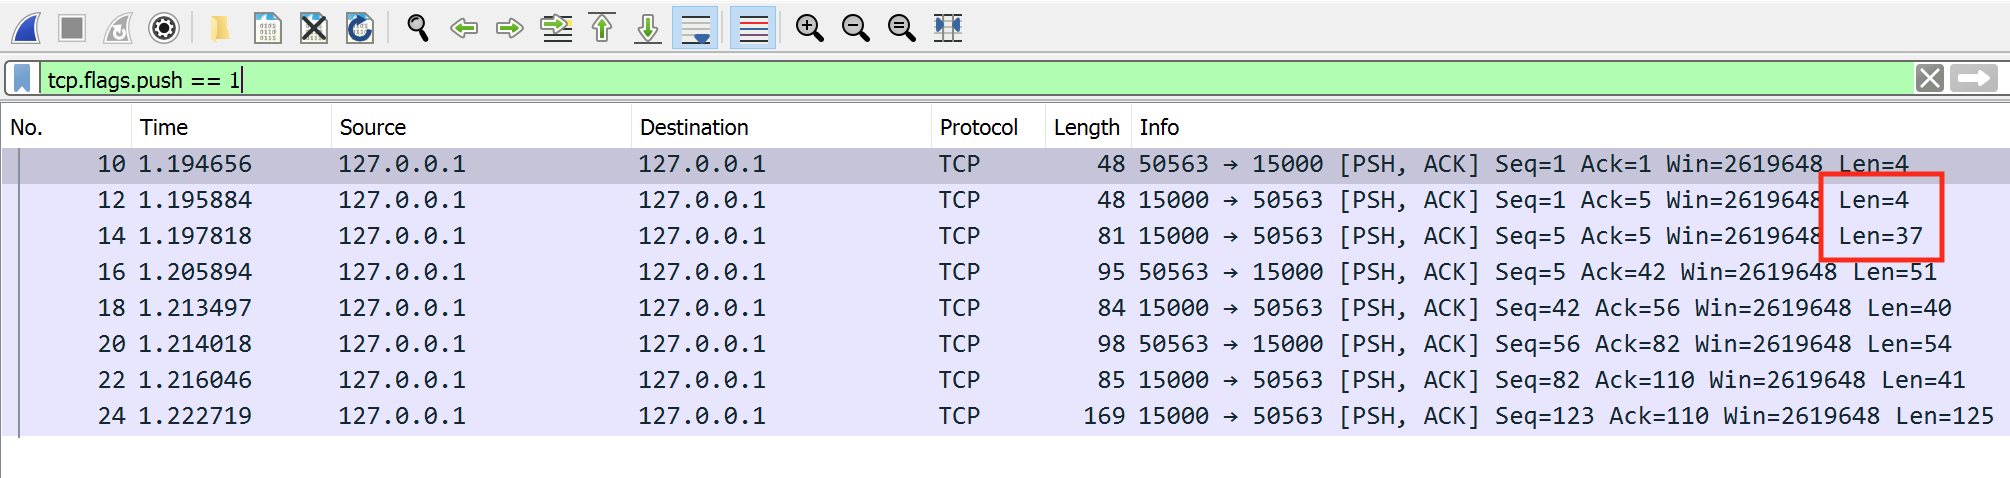Image resolution: width=2010 pixels, height=478 pixels.
Task: Close this capture file
Action: [314, 28]
